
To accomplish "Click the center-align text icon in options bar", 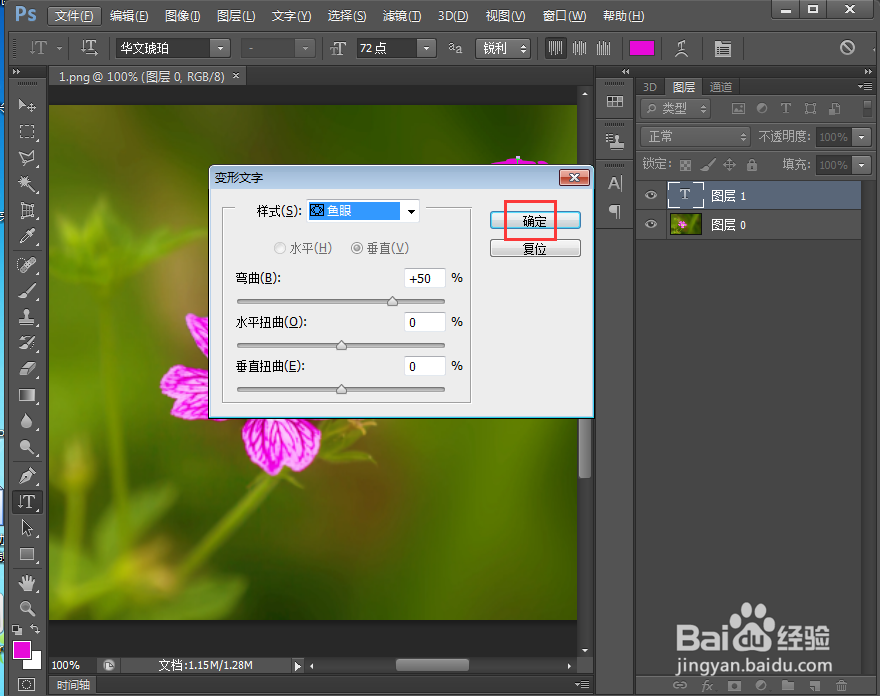I will [580, 47].
